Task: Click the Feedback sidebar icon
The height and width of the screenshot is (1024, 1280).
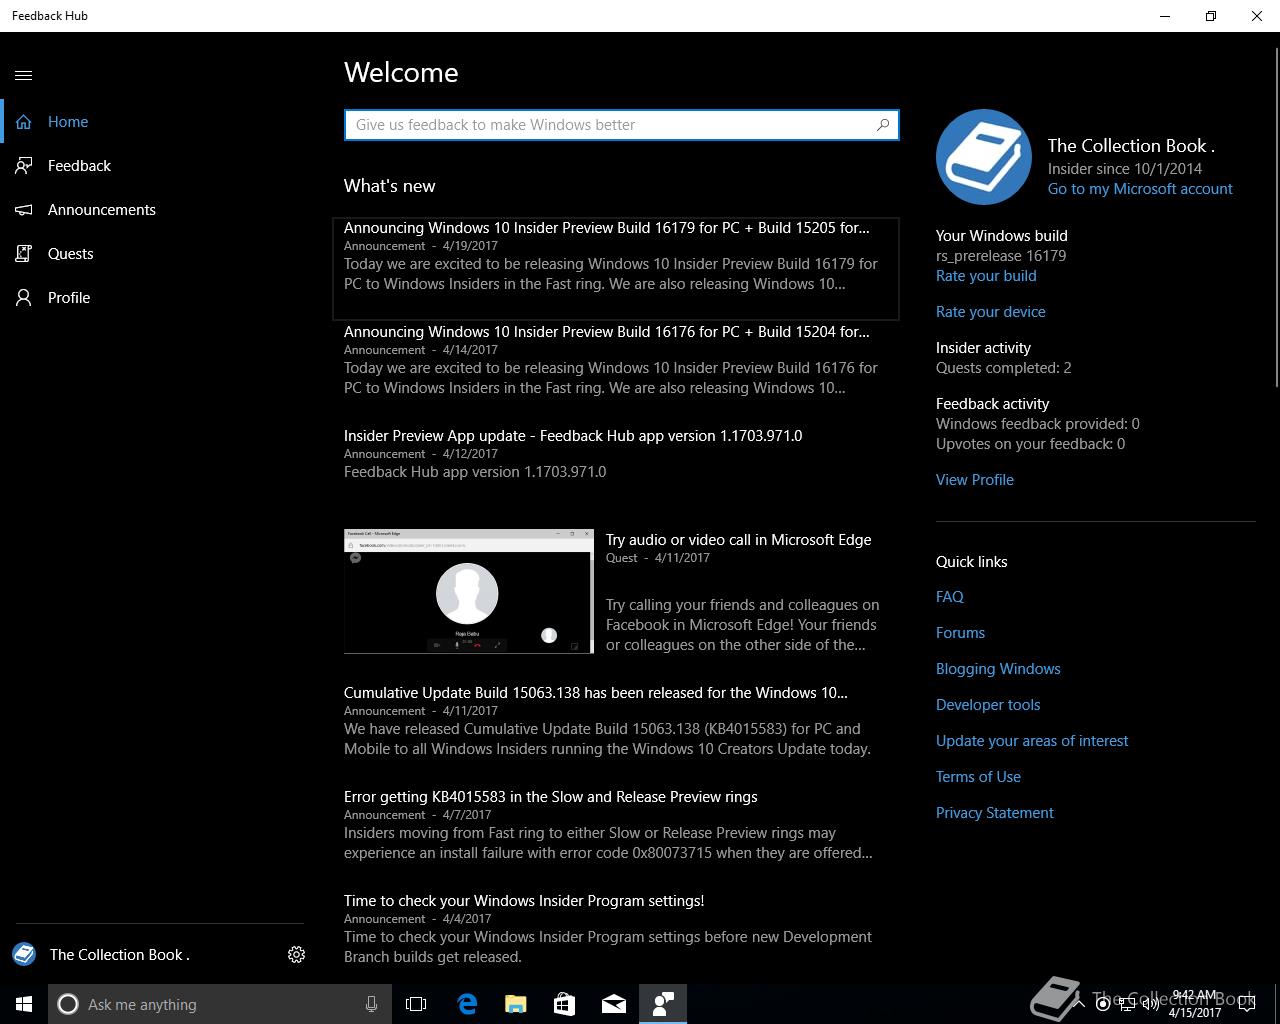Action: [24, 166]
